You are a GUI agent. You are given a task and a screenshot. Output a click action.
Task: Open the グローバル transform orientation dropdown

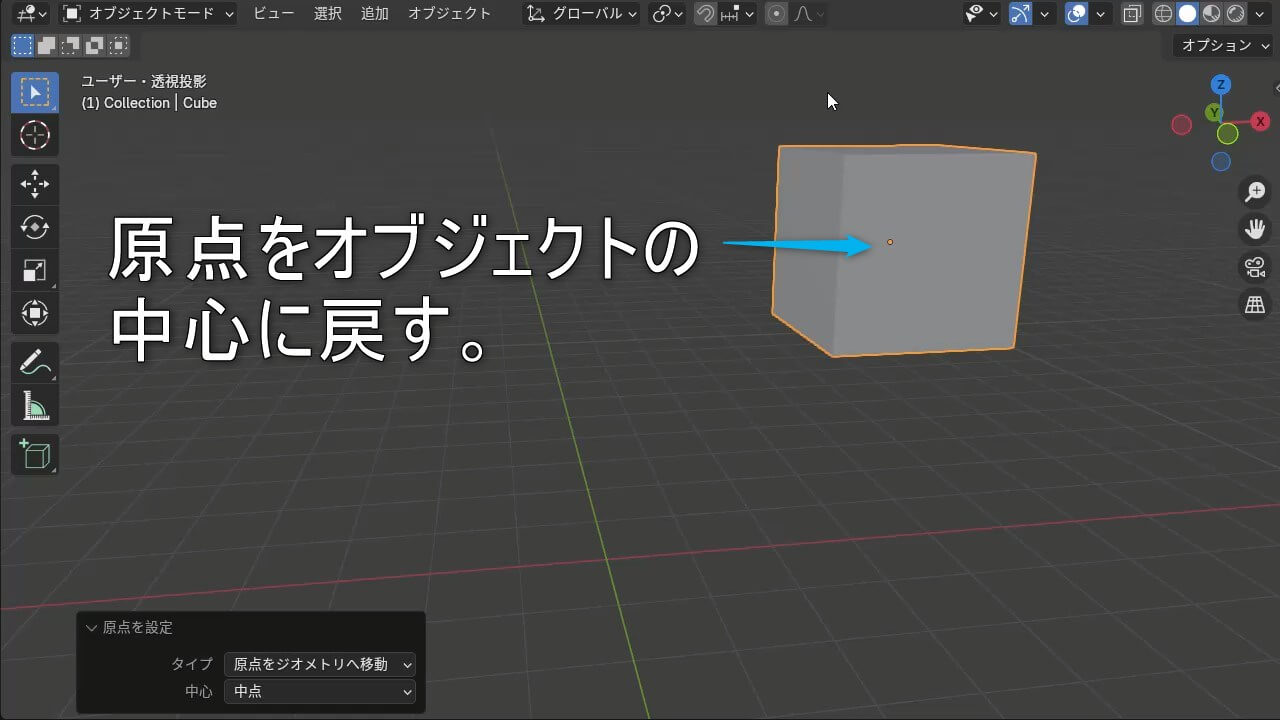[582, 14]
